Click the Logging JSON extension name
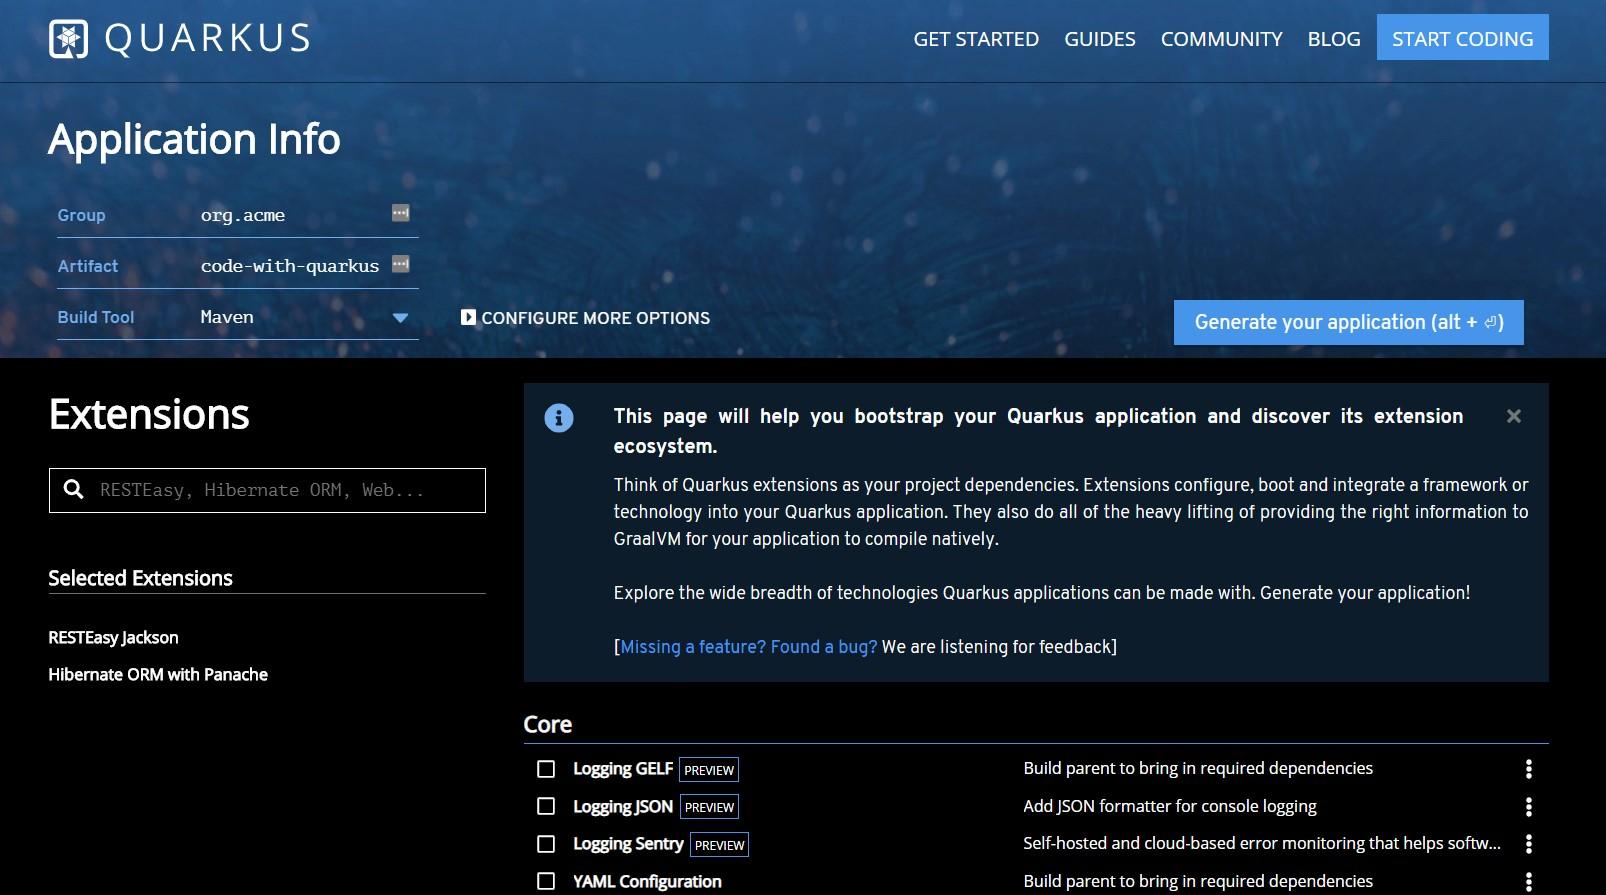The image size is (1606, 895). pos(623,807)
